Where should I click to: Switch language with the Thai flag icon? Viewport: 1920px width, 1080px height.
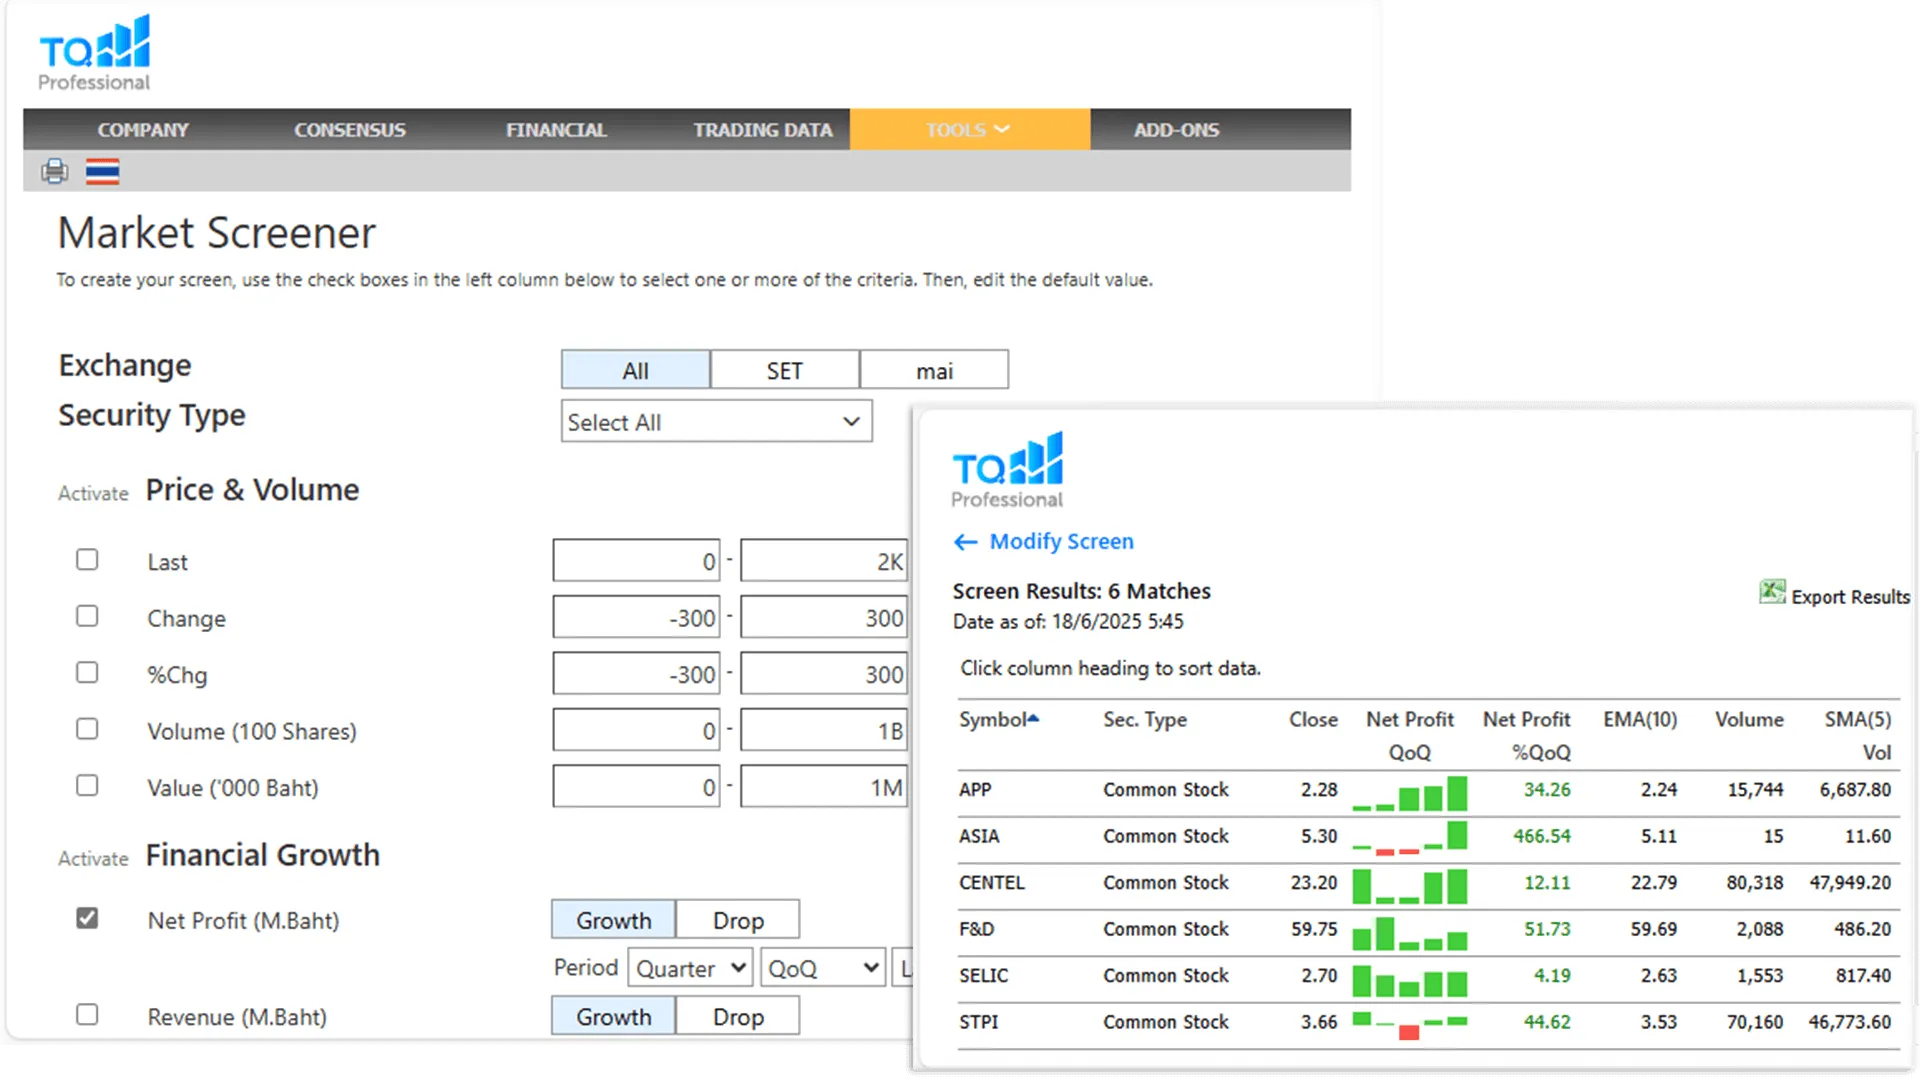(102, 171)
